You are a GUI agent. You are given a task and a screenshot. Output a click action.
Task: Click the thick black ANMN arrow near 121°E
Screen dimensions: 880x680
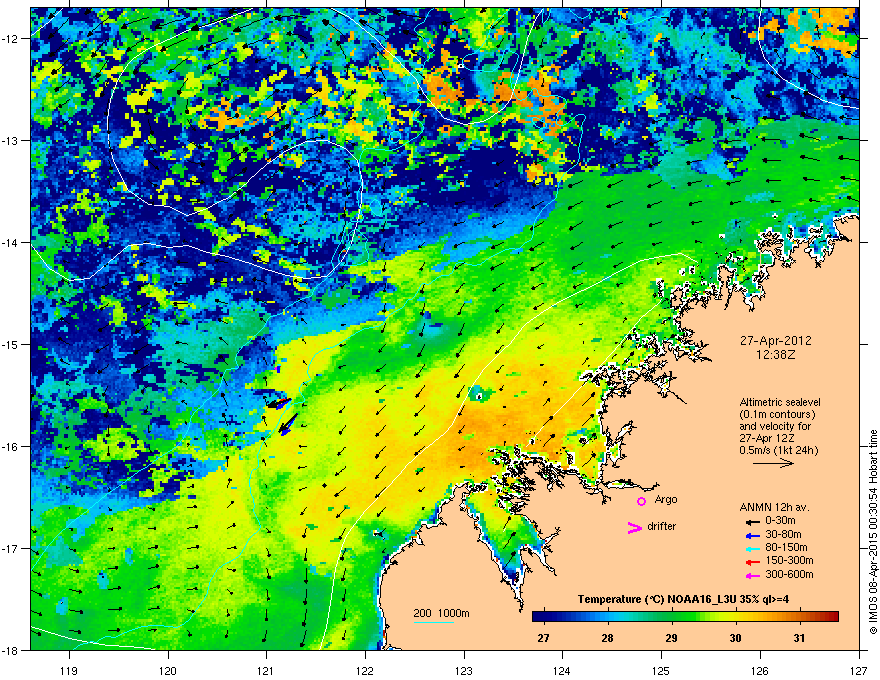coord(279,402)
